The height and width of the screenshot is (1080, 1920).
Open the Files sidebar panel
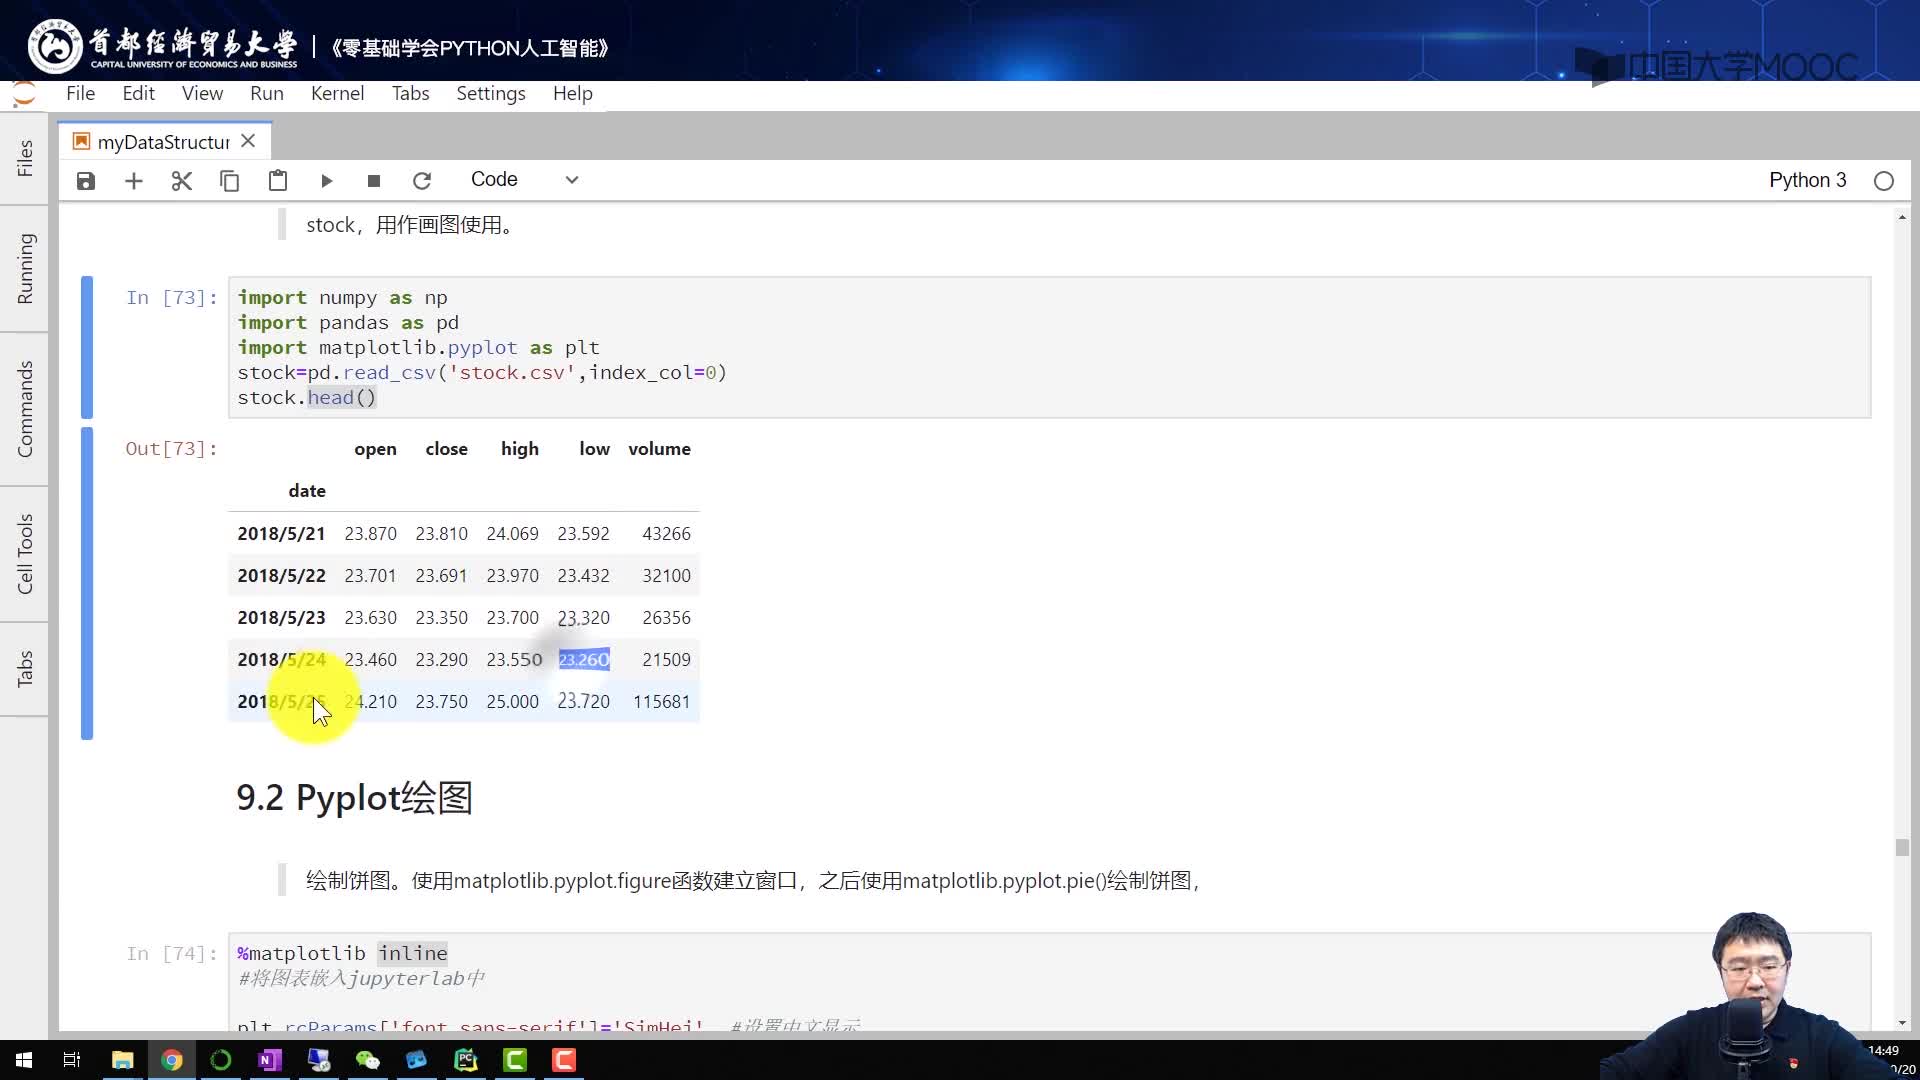pos(25,158)
